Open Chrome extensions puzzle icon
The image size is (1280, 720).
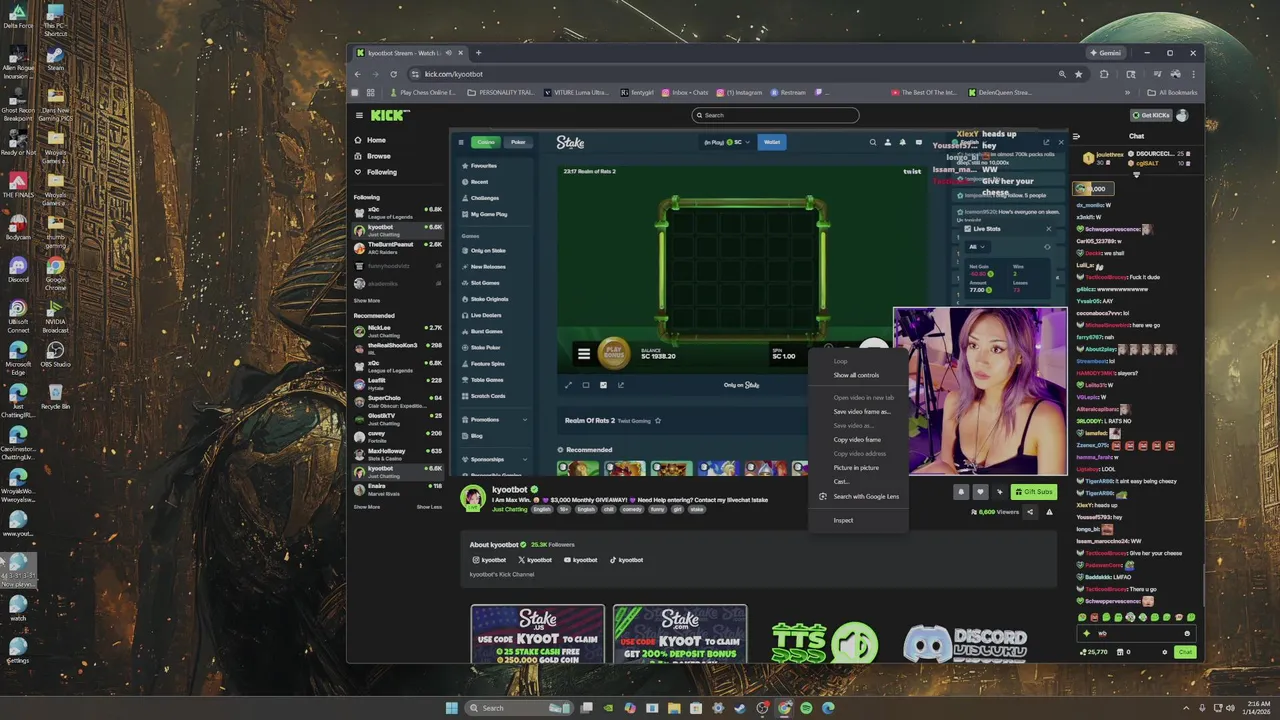1104,74
